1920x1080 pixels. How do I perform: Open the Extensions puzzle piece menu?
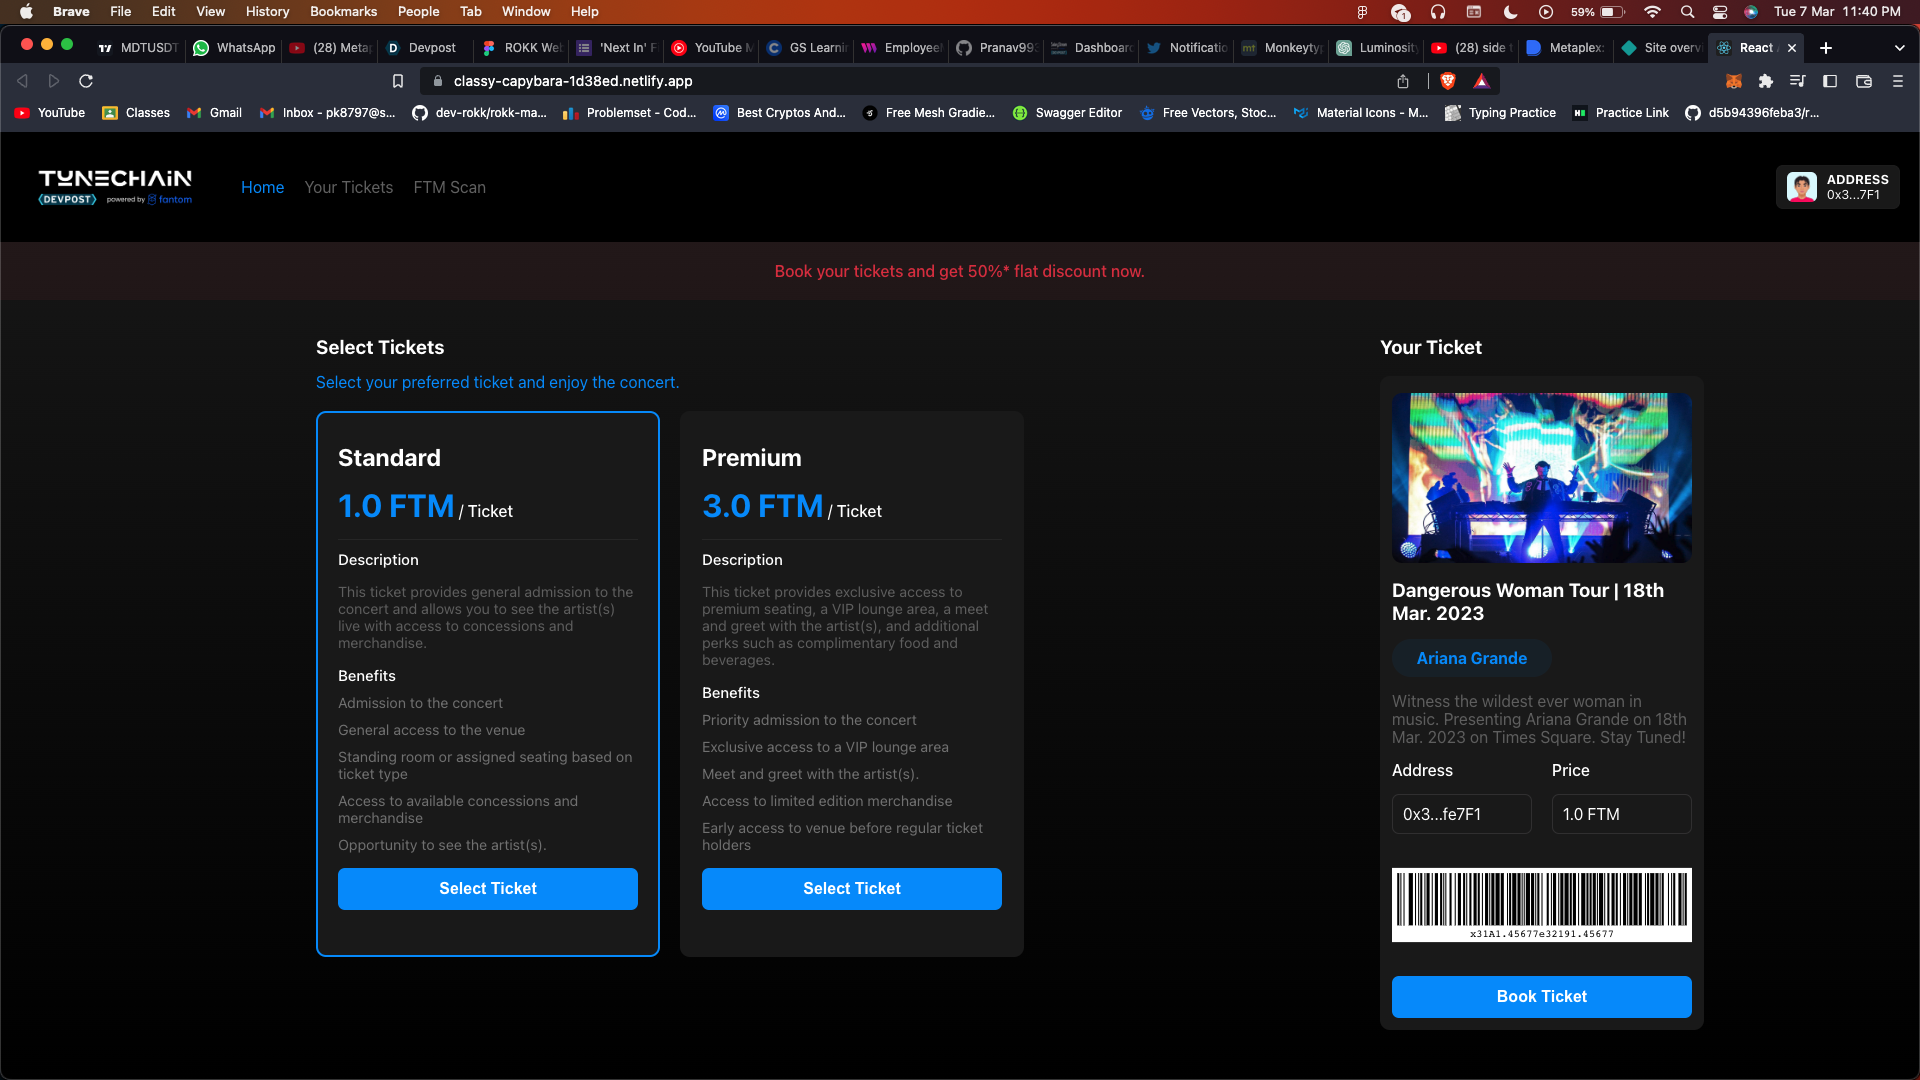pos(1766,81)
